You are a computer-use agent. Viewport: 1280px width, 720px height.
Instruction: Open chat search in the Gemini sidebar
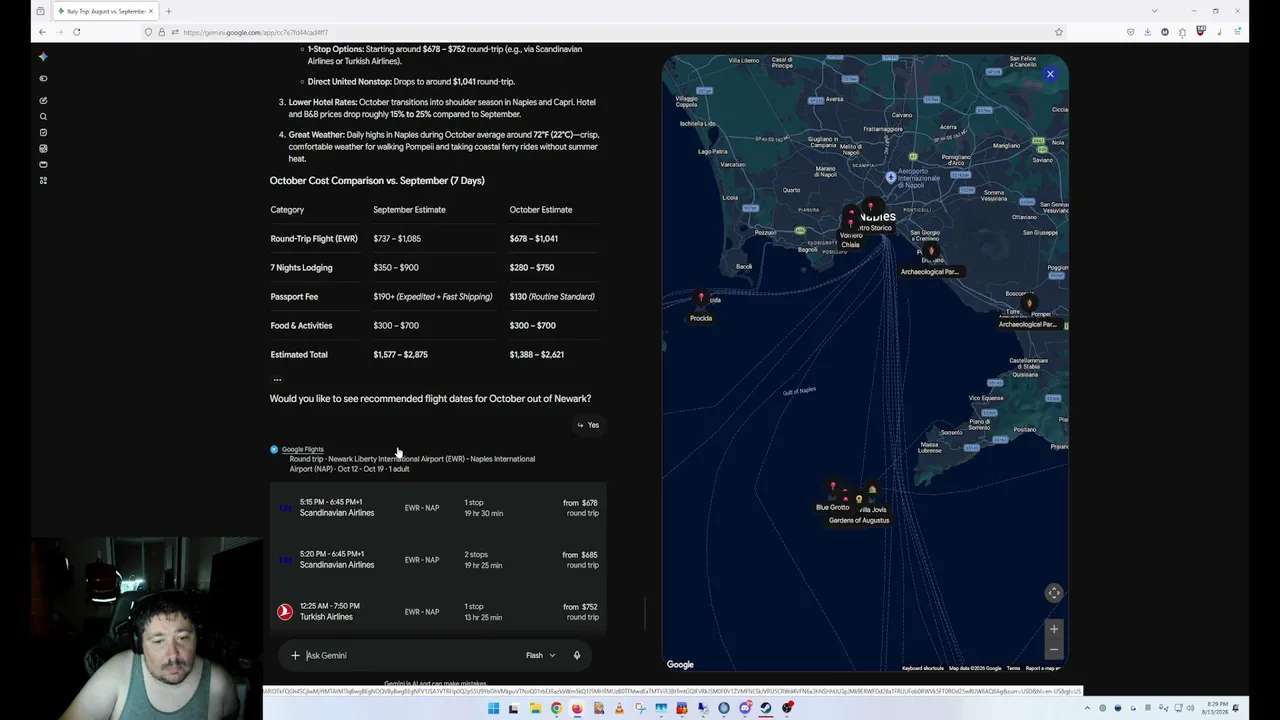(43, 116)
